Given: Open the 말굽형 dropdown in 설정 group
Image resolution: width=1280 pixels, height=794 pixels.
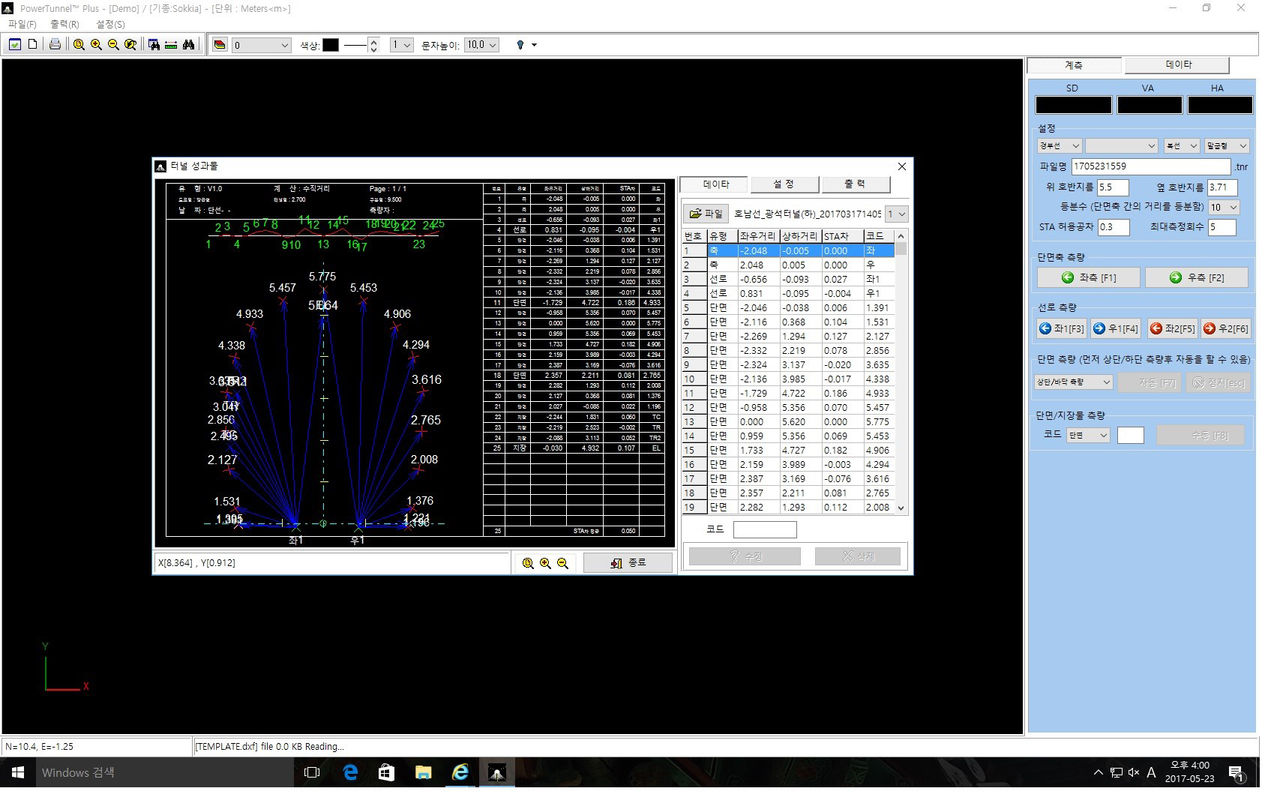Looking at the screenshot, I should 1226,146.
